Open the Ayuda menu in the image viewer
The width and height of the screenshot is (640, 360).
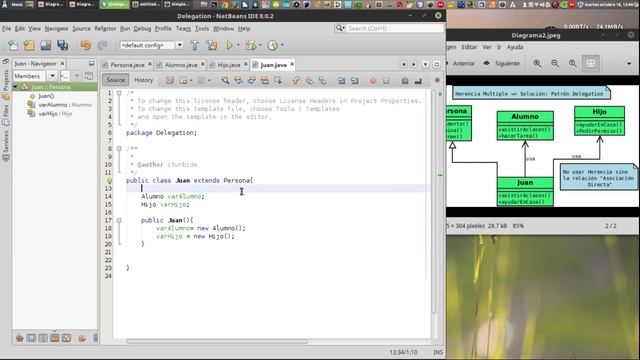515,47
